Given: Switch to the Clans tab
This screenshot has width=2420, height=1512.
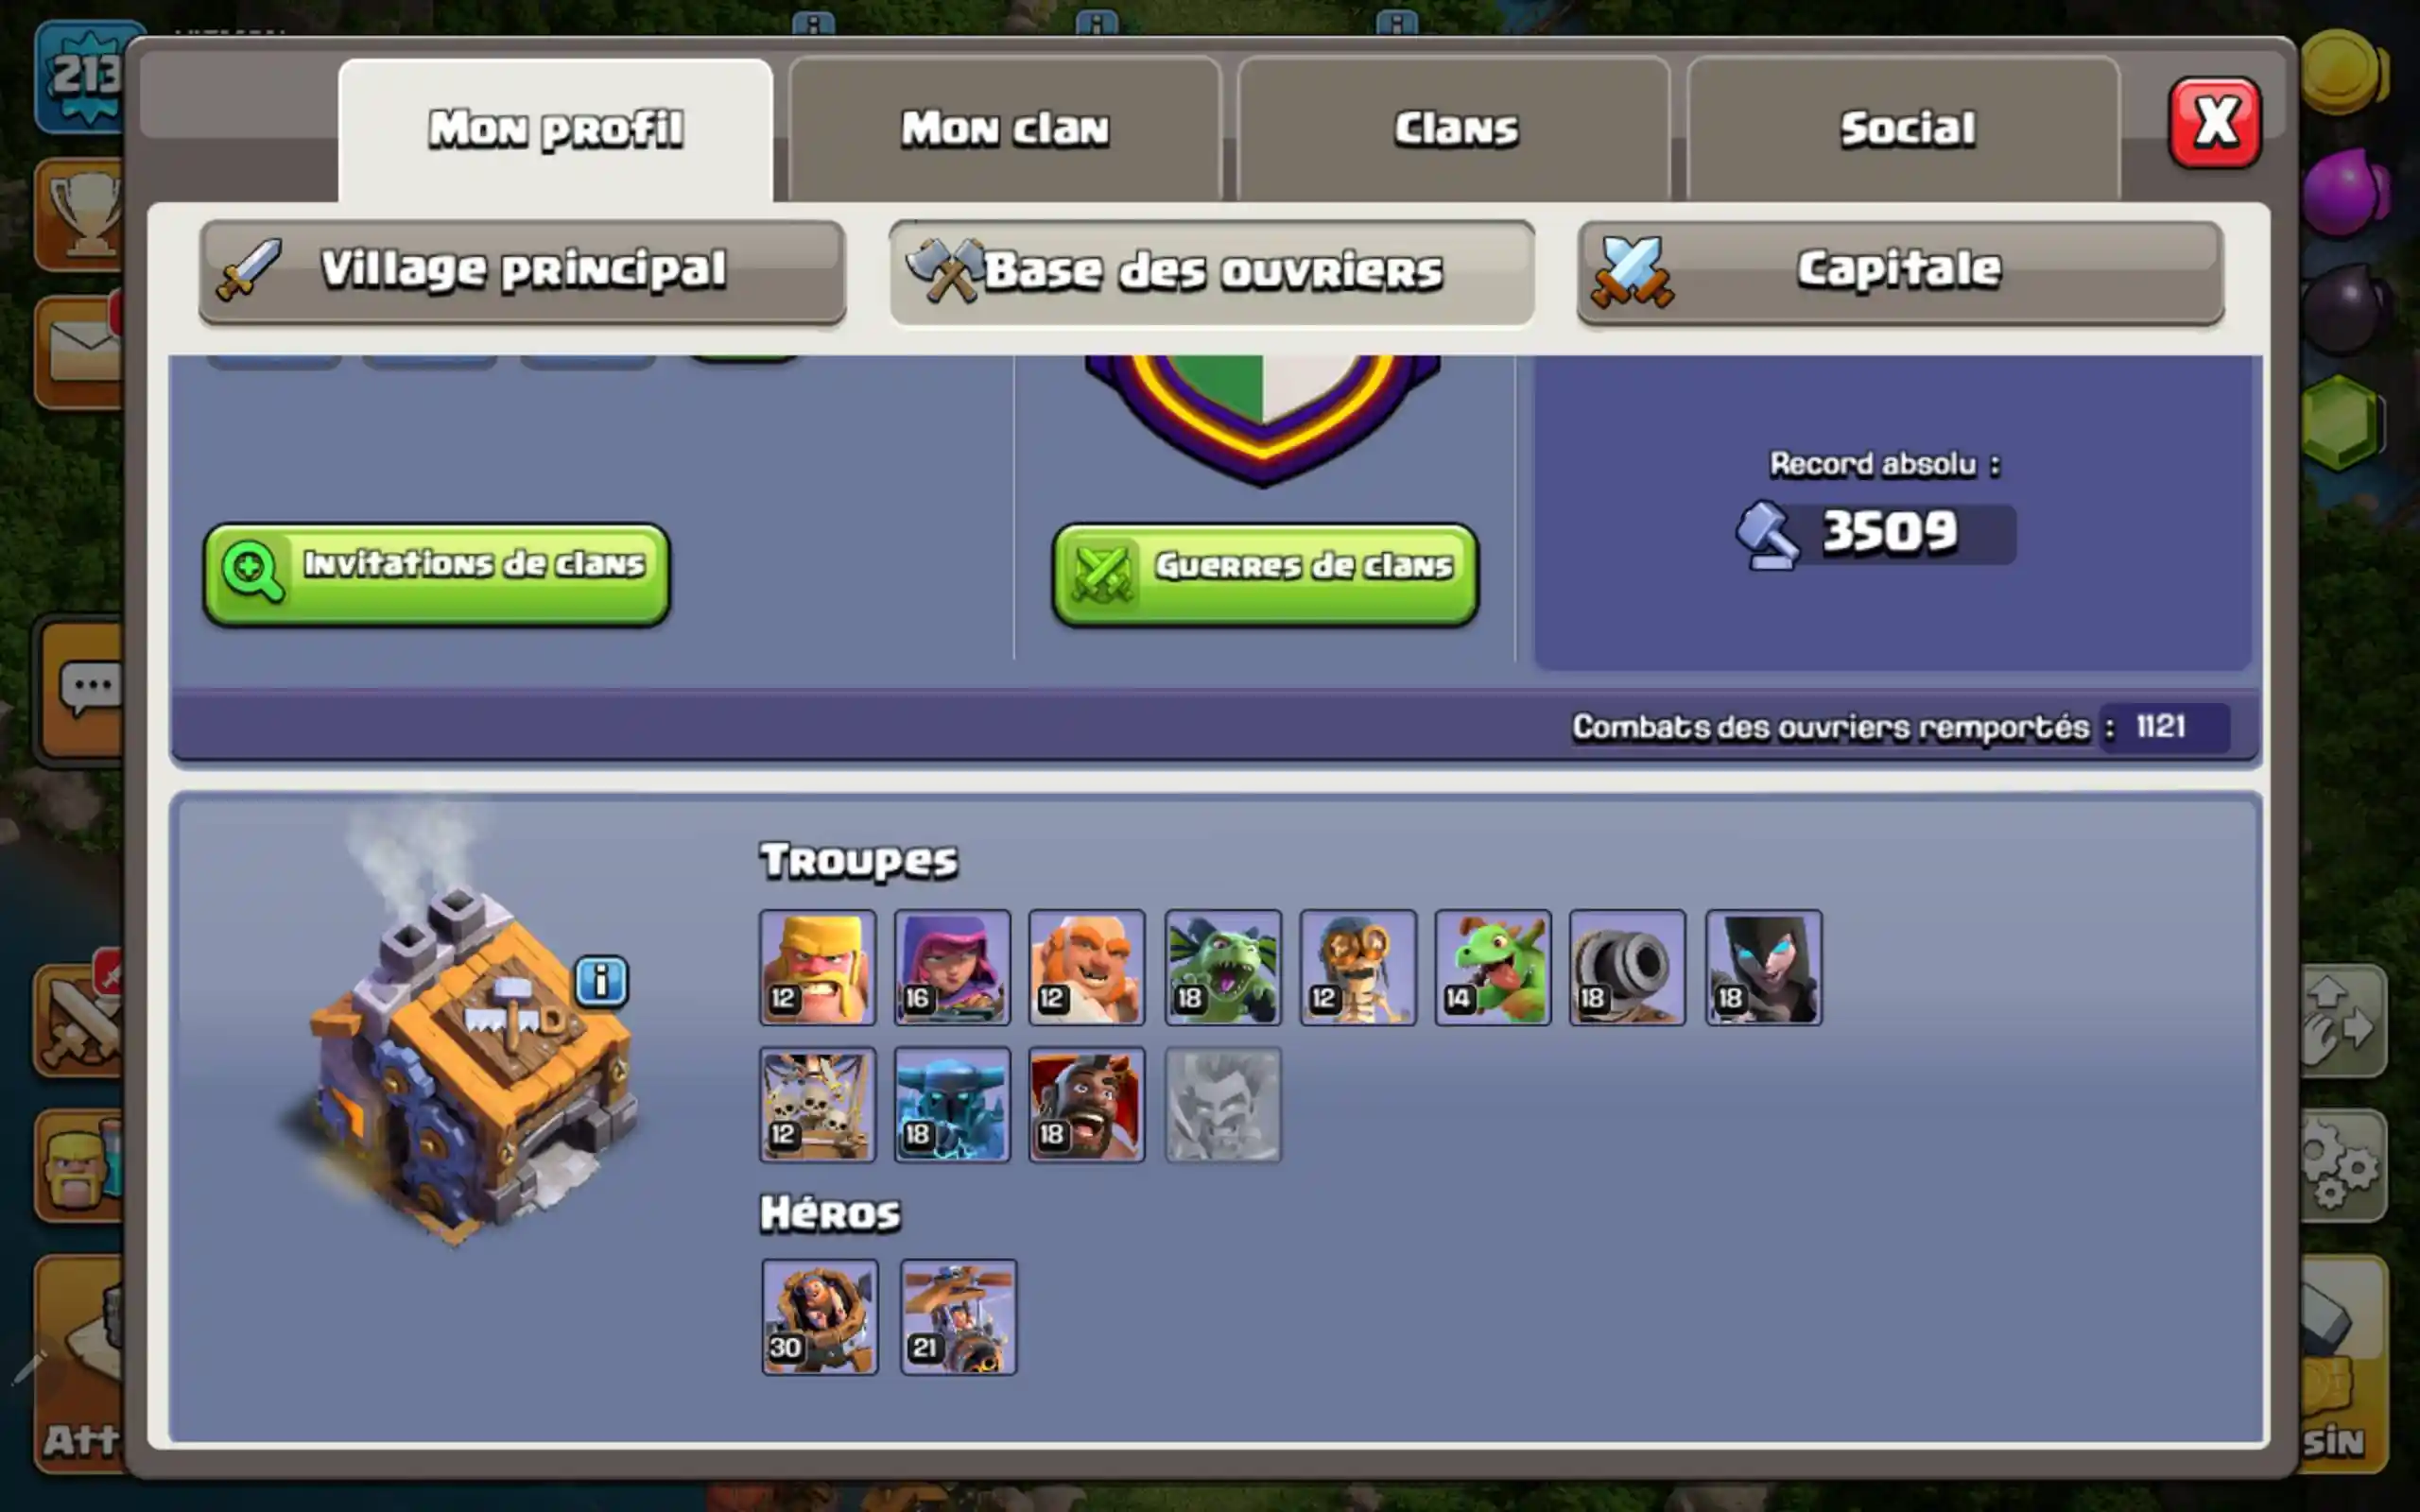Looking at the screenshot, I should click(x=1454, y=130).
